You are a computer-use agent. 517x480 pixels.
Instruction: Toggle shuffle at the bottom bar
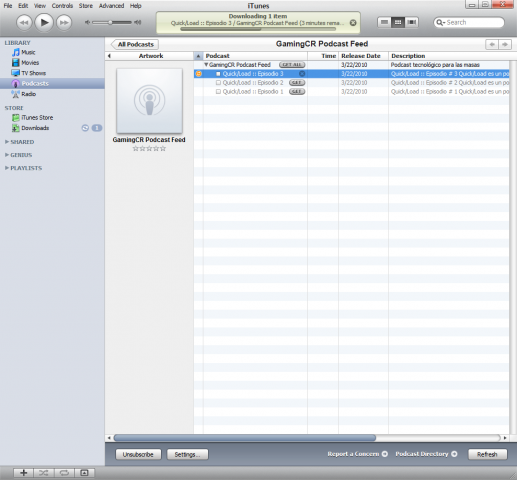click(44, 473)
